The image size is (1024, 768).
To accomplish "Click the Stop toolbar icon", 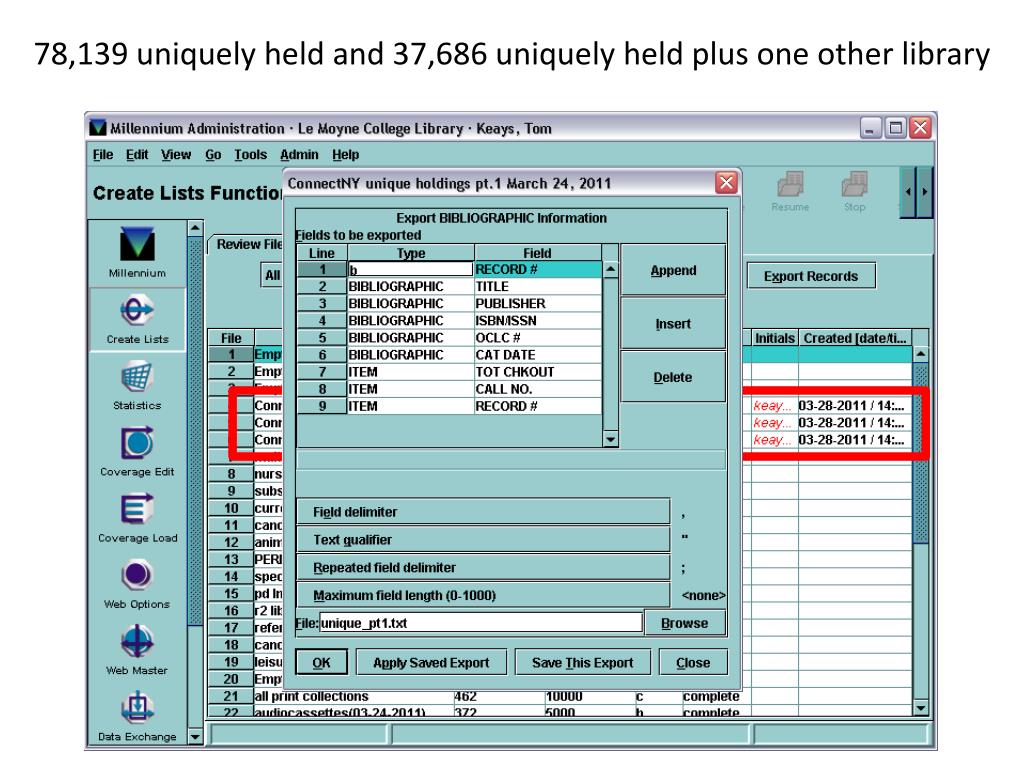I will click(x=854, y=193).
